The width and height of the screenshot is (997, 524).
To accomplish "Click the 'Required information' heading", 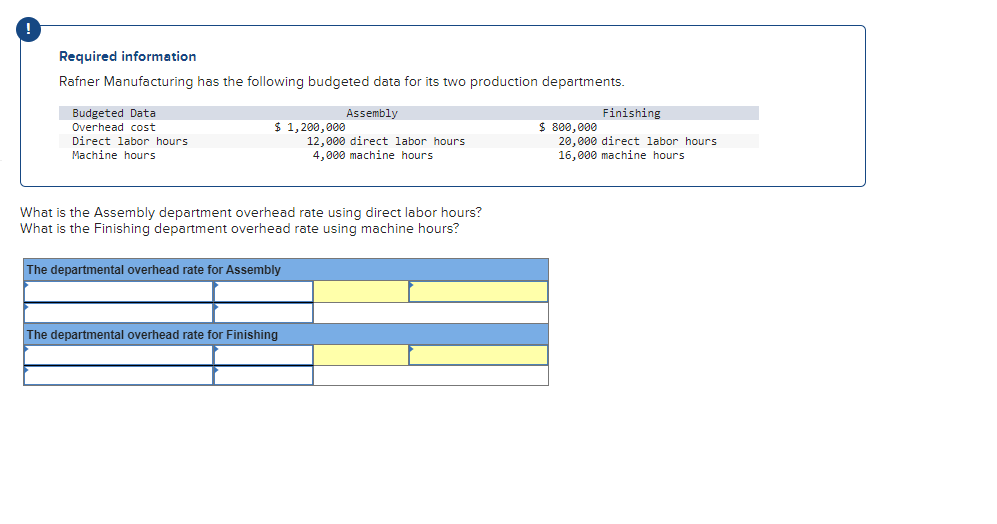I will pyautogui.click(x=128, y=57).
